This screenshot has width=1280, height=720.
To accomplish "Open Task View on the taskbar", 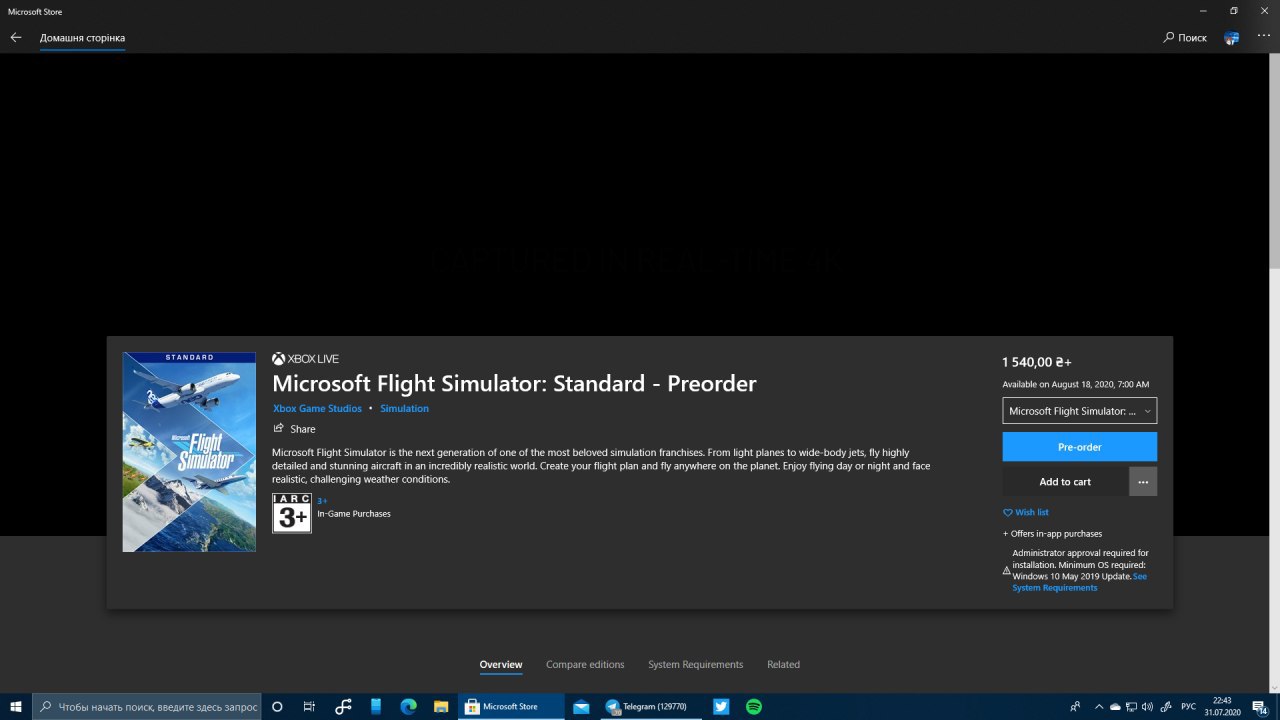I will (310, 706).
